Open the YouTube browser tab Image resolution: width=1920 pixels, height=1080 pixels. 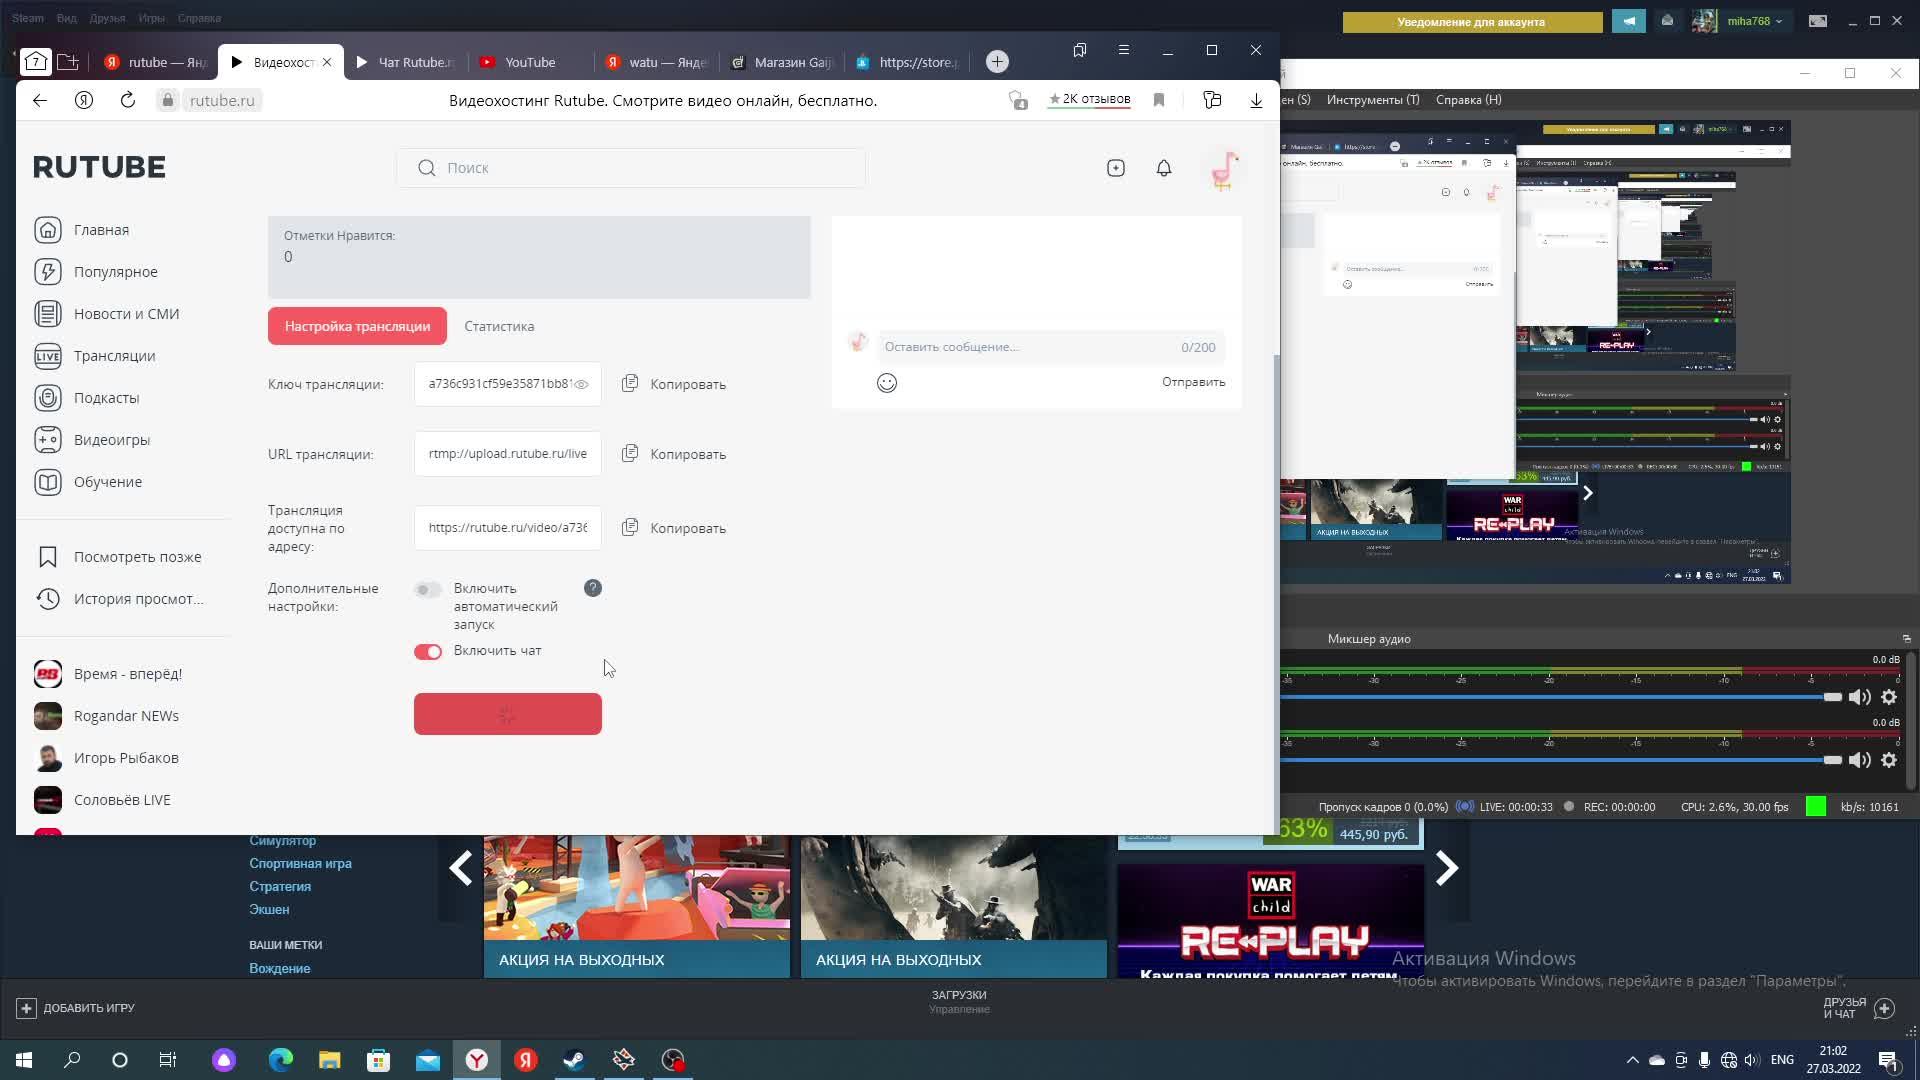point(529,62)
